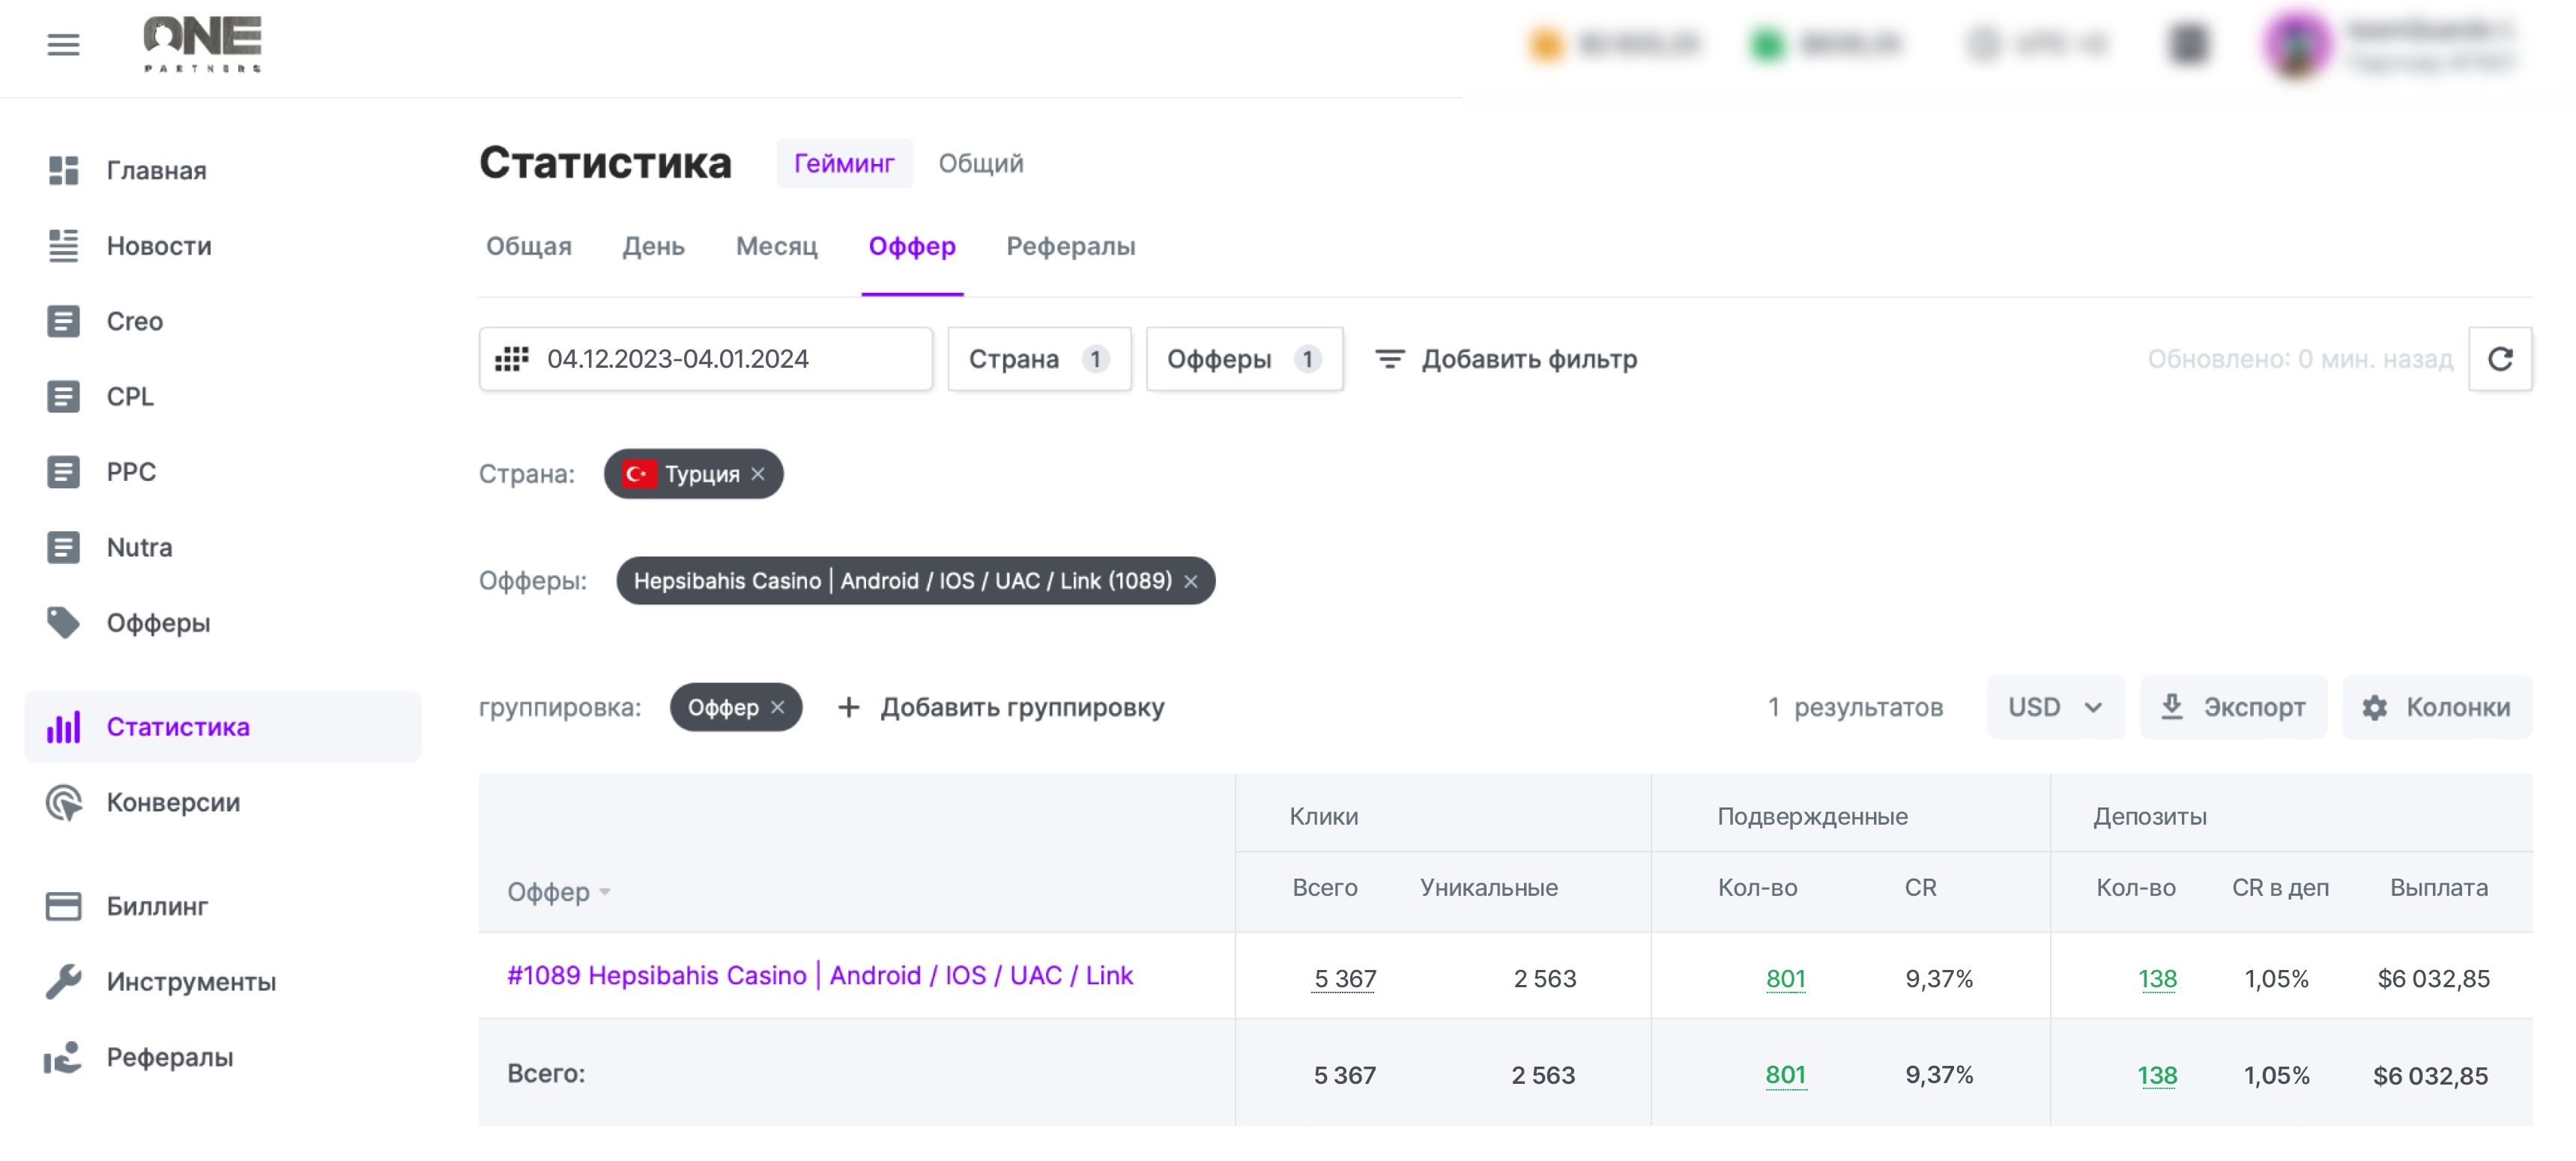Screen dimensions: 2576x1161
Task: Open Биллинг in sidebar
Action: [158, 906]
